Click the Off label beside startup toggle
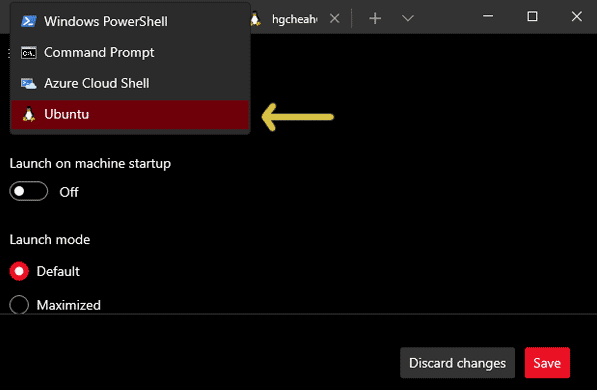The height and width of the screenshot is (390, 597). (69, 192)
